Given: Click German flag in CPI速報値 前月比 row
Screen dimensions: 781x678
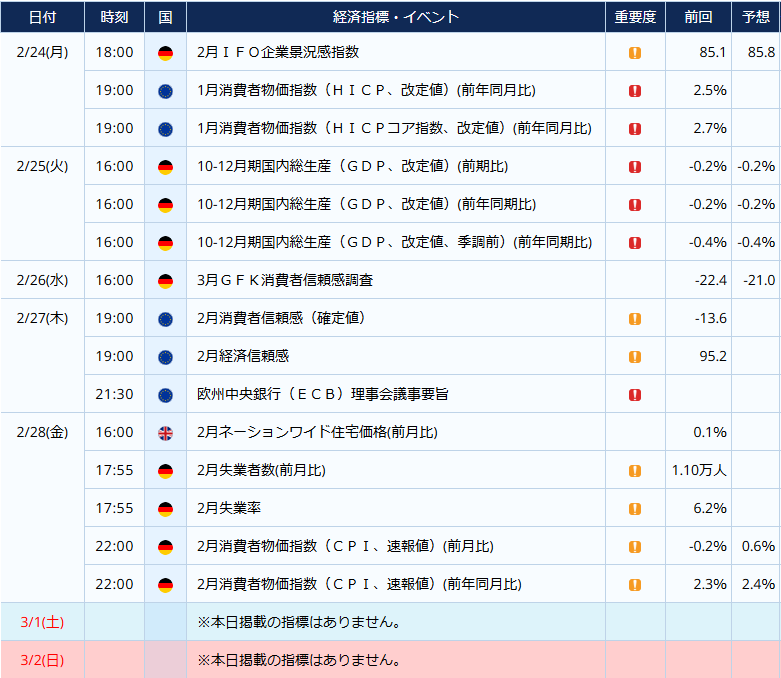Looking at the screenshot, I should click(165, 547).
